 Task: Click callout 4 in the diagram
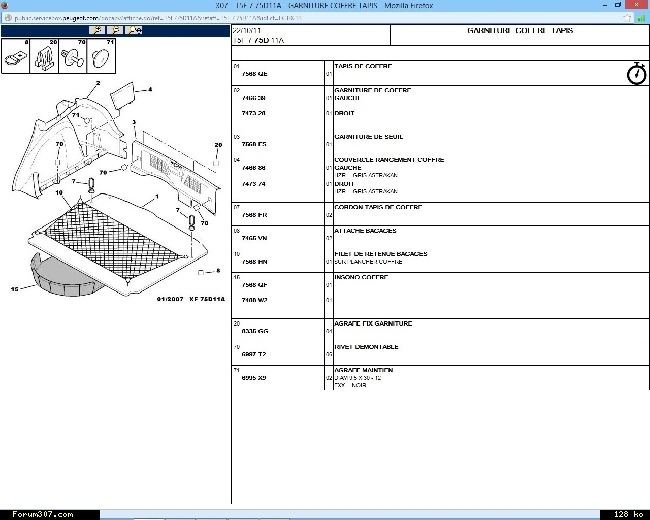tap(150, 89)
